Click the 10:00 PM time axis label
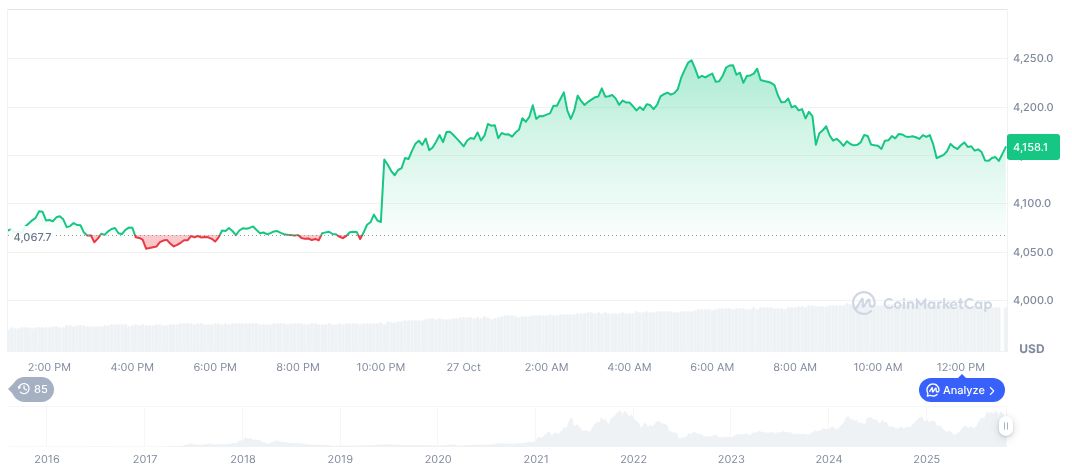Image resolution: width=1072 pixels, height=470 pixels. [x=381, y=367]
